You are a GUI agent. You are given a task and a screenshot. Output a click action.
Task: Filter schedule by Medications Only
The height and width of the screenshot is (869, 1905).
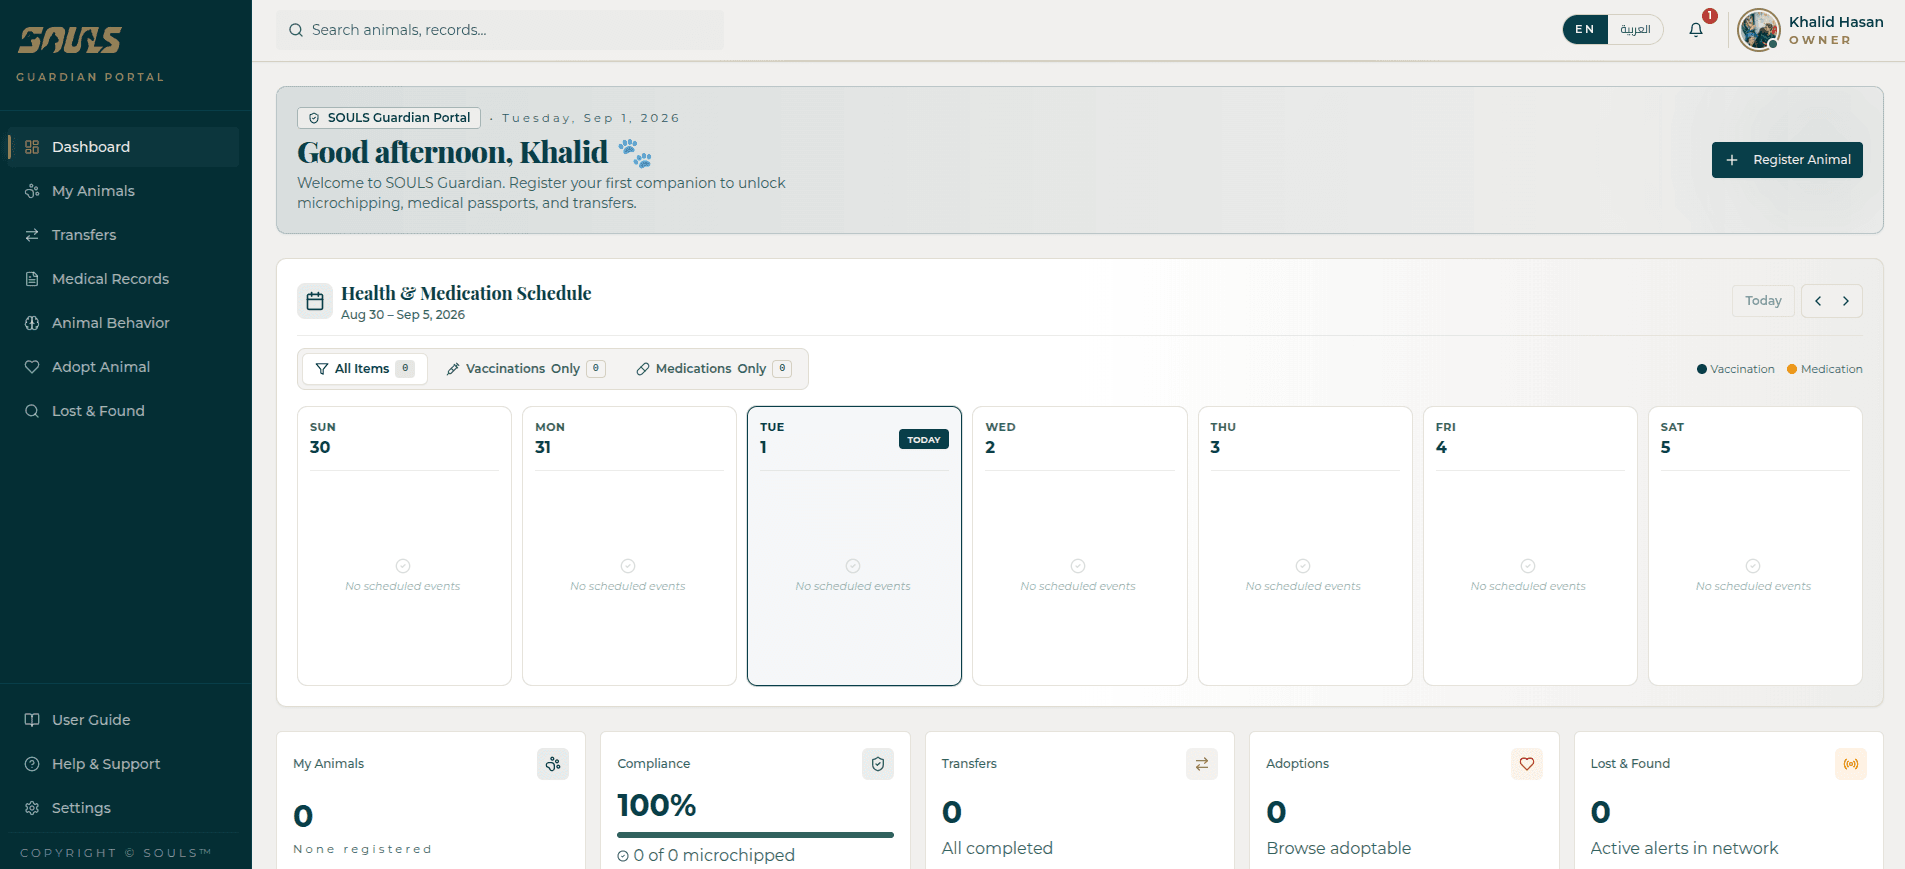pos(714,369)
